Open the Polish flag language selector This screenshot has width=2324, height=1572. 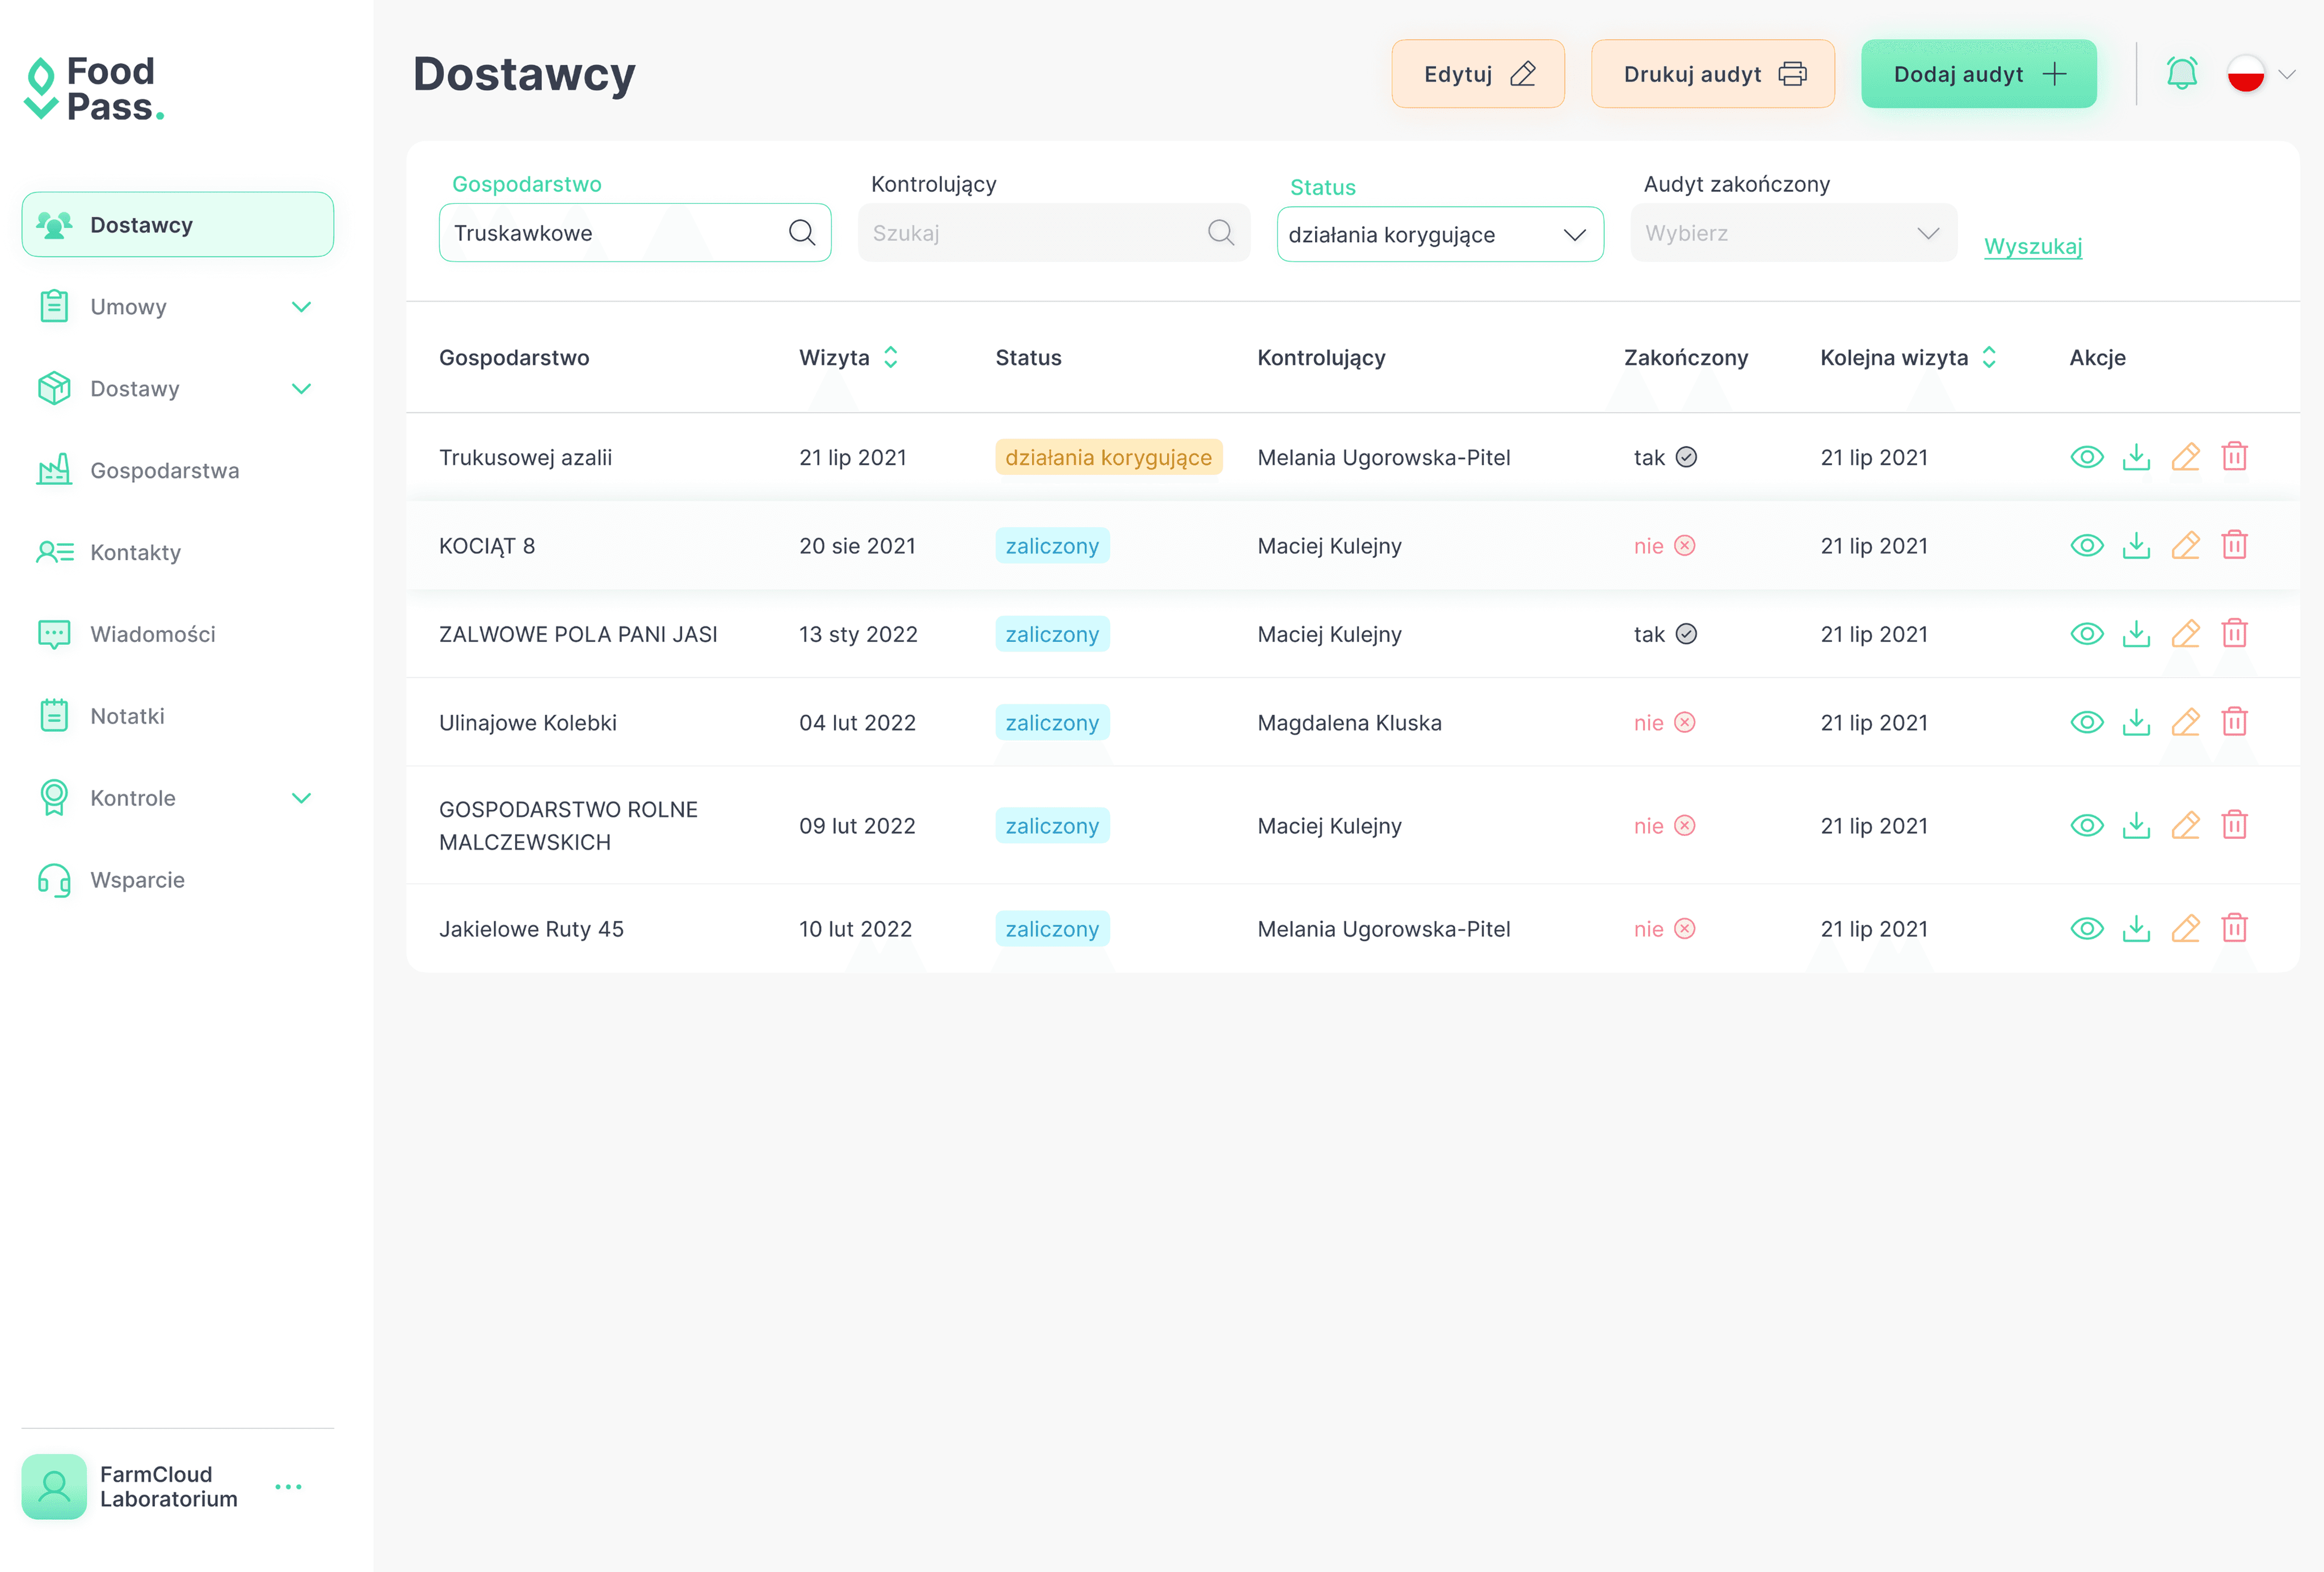pos(2259,74)
